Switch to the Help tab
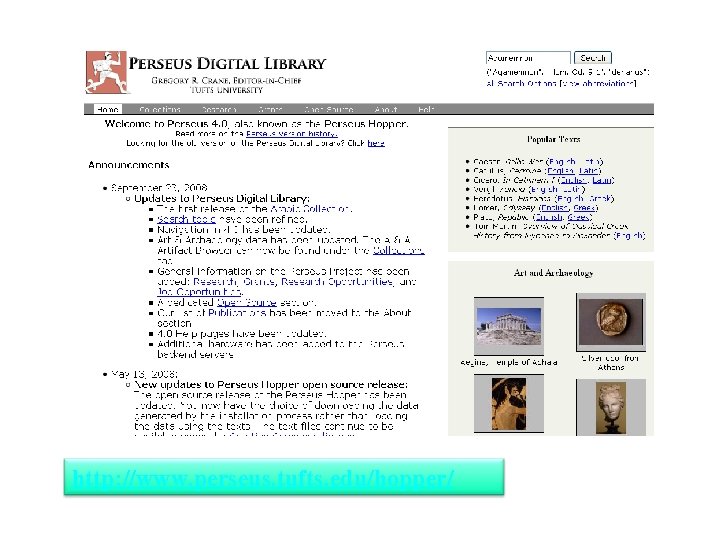Image resolution: width=720 pixels, height=540 pixels. (426, 109)
